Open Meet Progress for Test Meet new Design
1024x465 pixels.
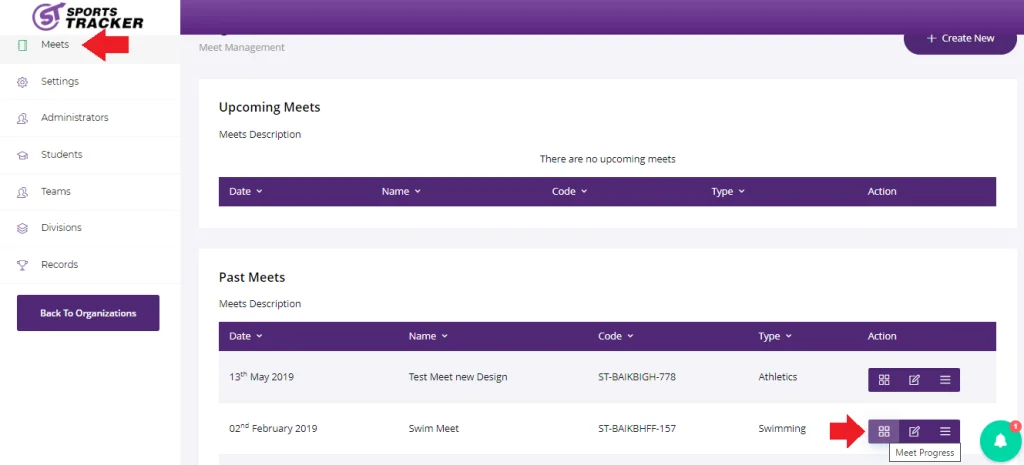[x=884, y=380]
